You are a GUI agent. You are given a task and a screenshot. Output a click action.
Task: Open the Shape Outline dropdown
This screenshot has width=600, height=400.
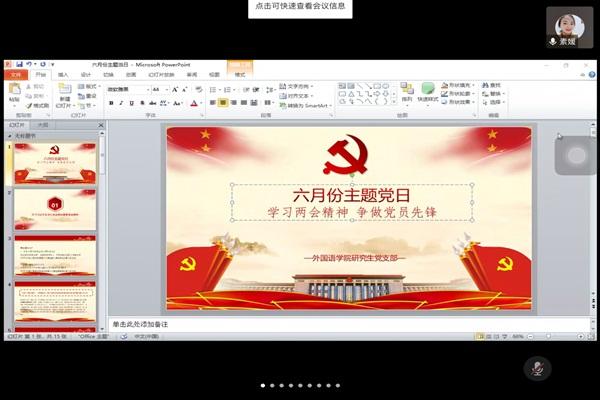point(458,93)
